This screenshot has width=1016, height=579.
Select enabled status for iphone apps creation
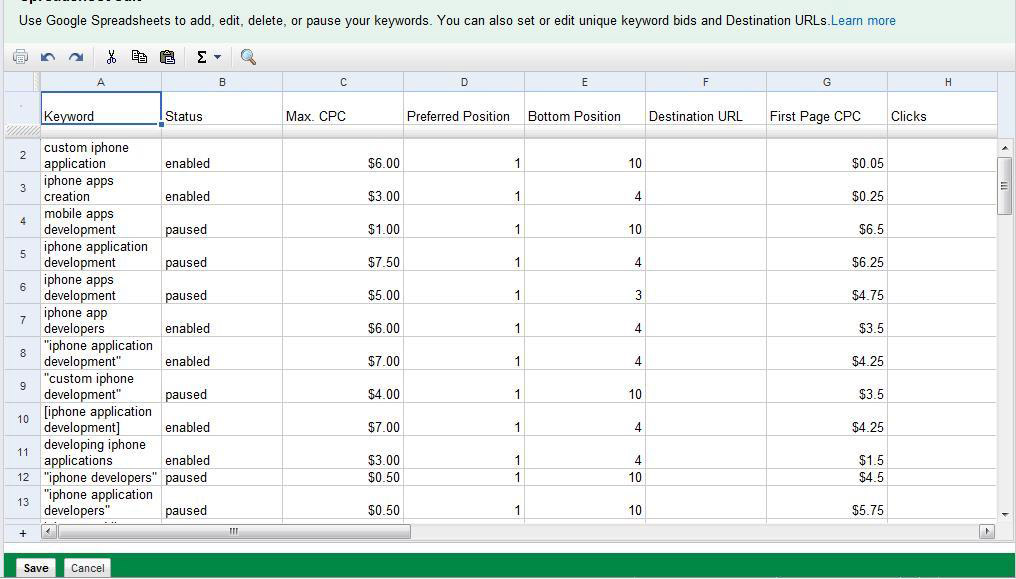point(222,188)
